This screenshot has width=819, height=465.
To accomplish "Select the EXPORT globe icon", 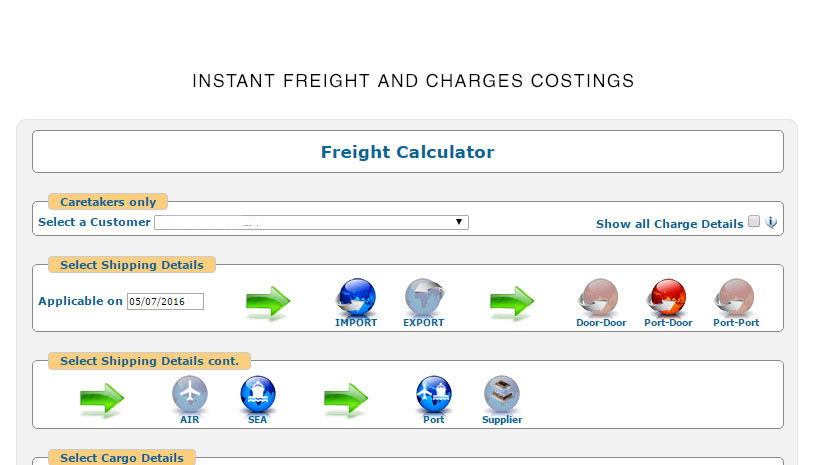I will pyautogui.click(x=424, y=297).
